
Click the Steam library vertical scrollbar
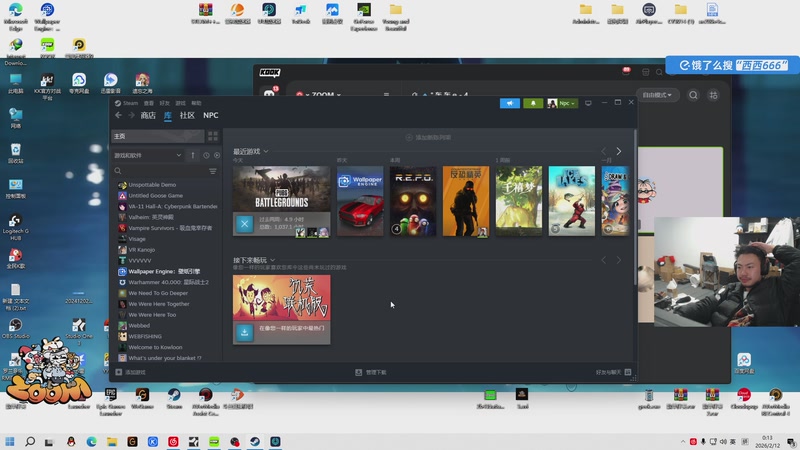(x=635, y=207)
